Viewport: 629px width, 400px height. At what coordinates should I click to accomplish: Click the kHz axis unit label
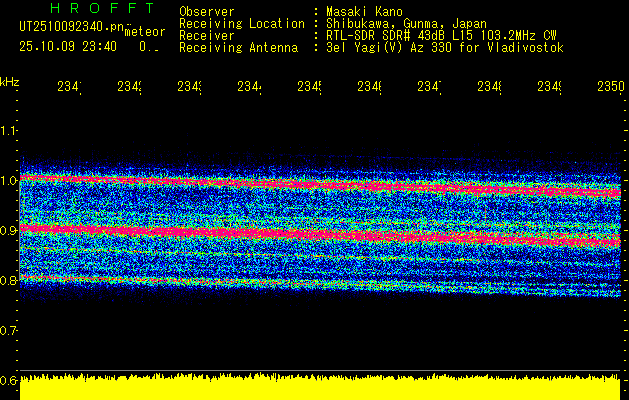coord(9,82)
